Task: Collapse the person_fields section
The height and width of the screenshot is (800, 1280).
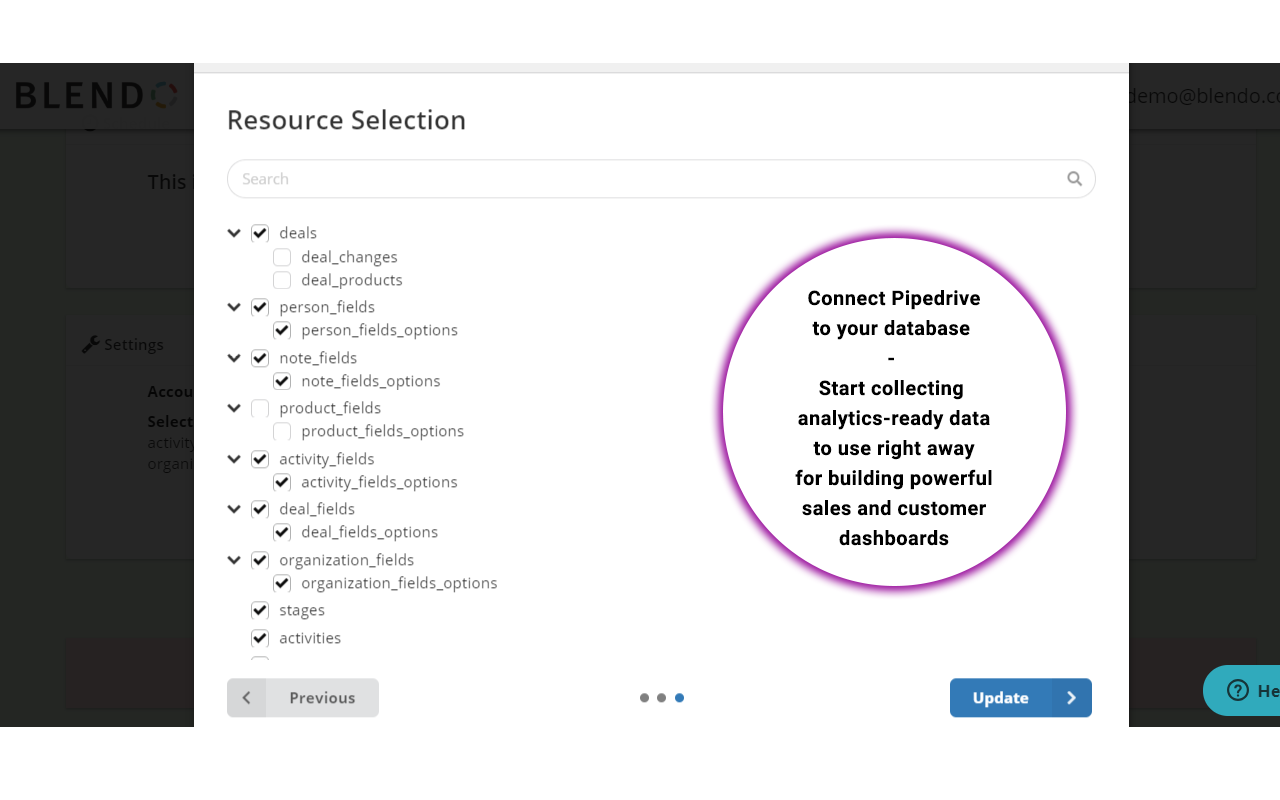Action: [233, 306]
